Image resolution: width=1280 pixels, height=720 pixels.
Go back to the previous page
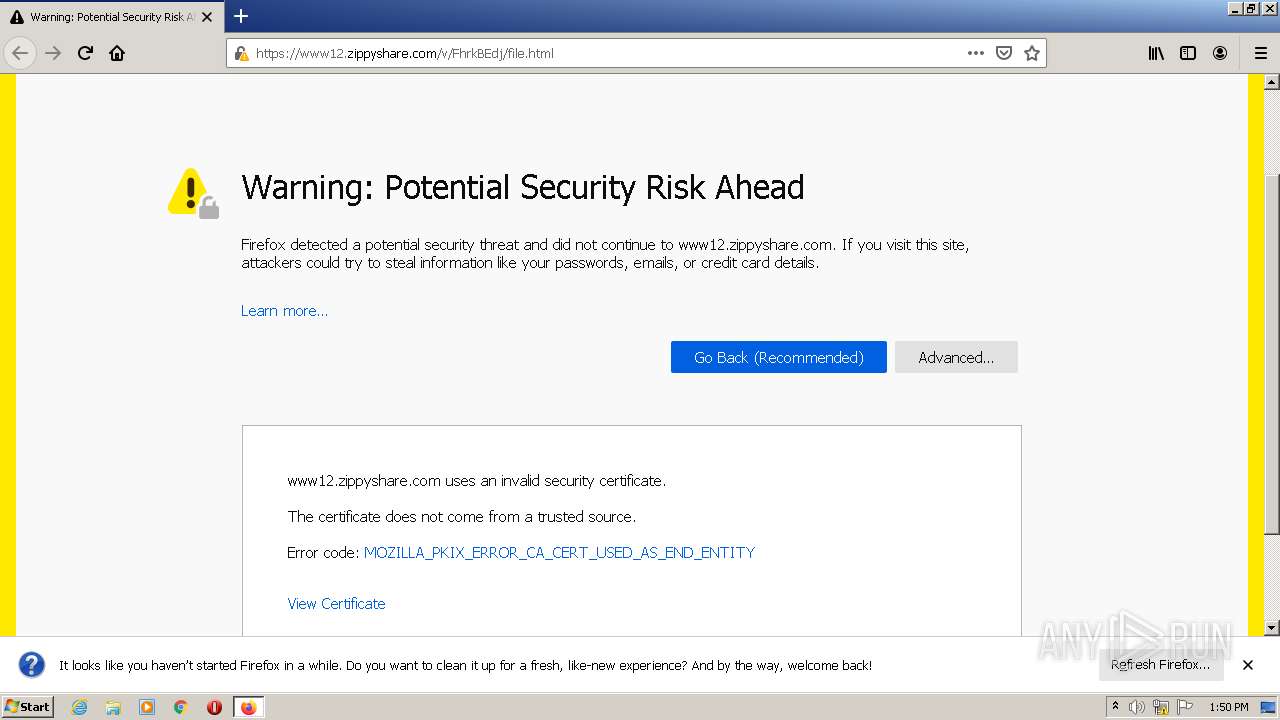tap(20, 53)
